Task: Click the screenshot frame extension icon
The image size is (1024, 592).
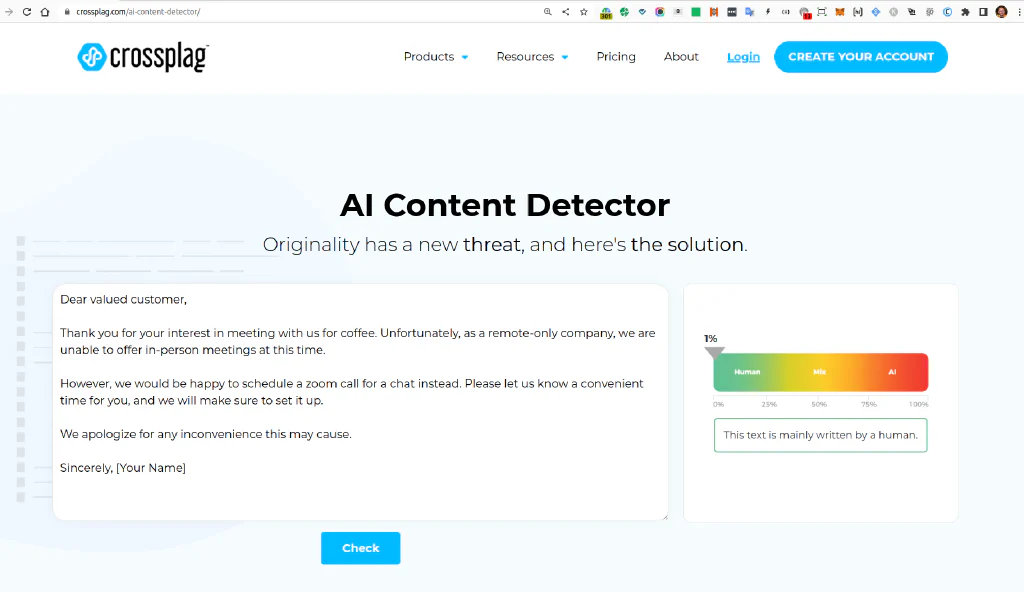Action: 822,12
